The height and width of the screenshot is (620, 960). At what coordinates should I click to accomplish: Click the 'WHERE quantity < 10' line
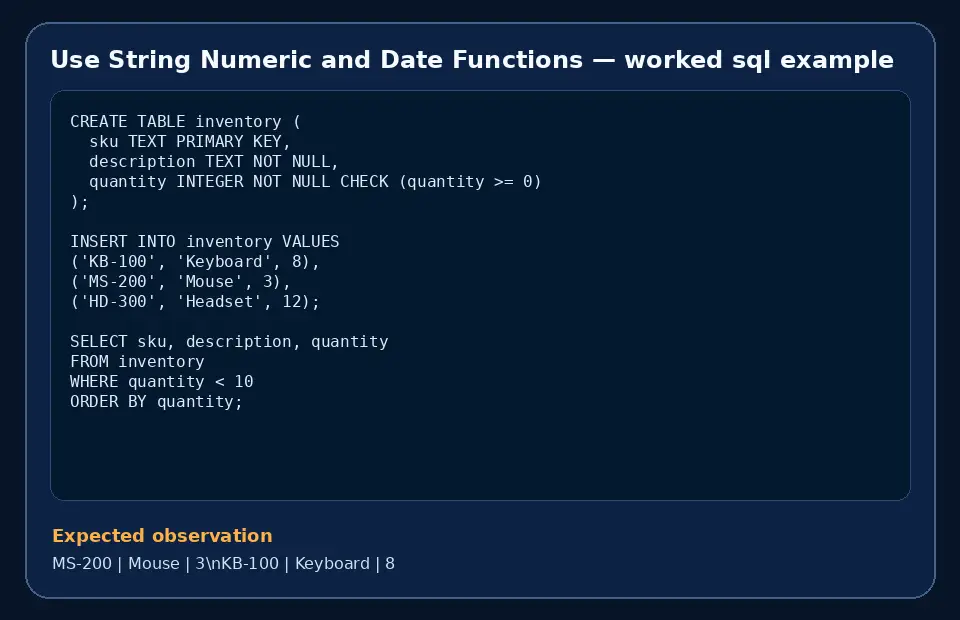pyautogui.click(x=162, y=381)
